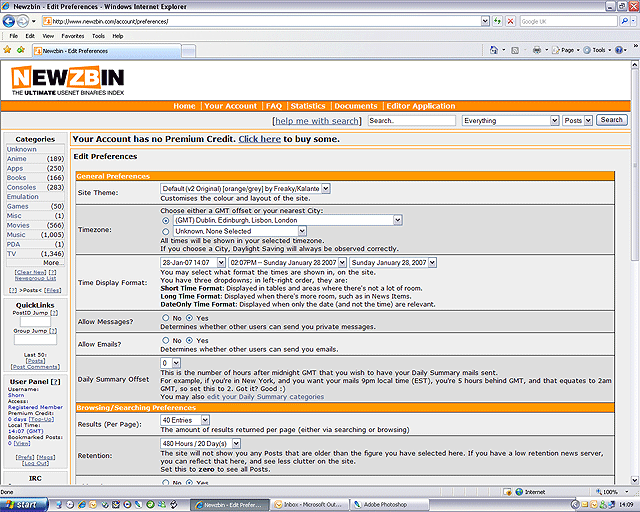
Task: Click the Search button
Action: [x=611, y=120]
